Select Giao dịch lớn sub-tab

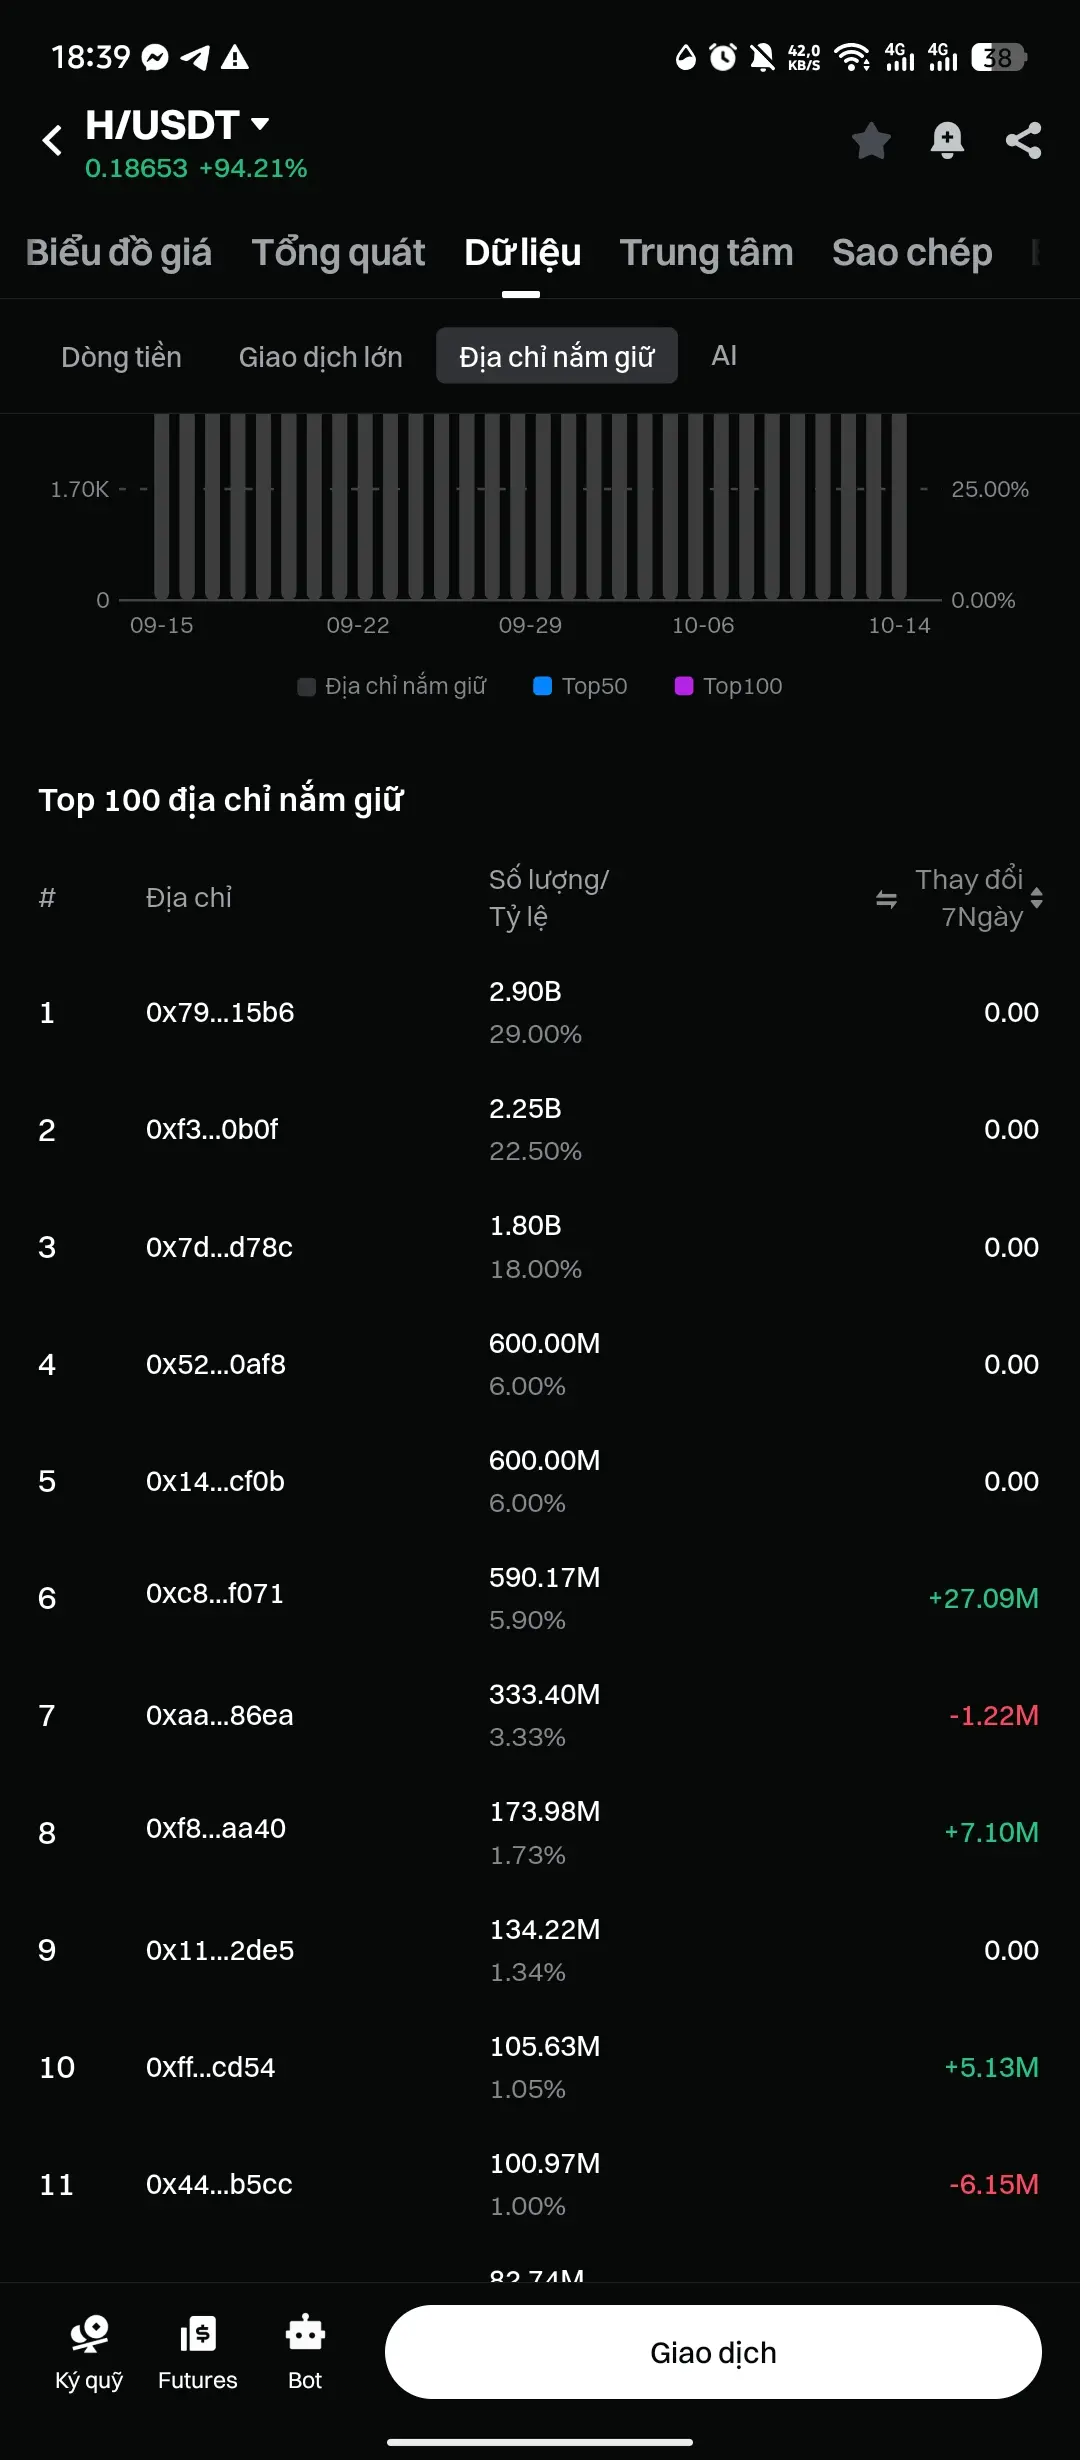(x=320, y=356)
